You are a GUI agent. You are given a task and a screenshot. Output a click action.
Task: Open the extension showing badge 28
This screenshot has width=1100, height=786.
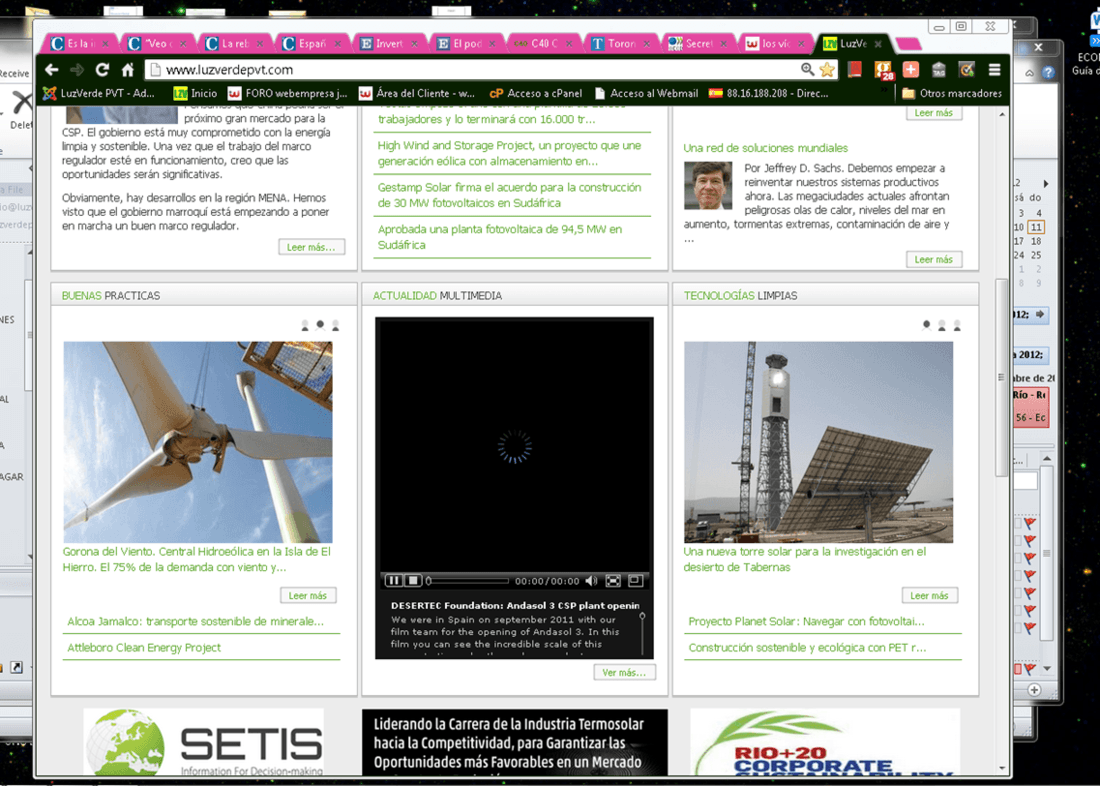(883, 70)
